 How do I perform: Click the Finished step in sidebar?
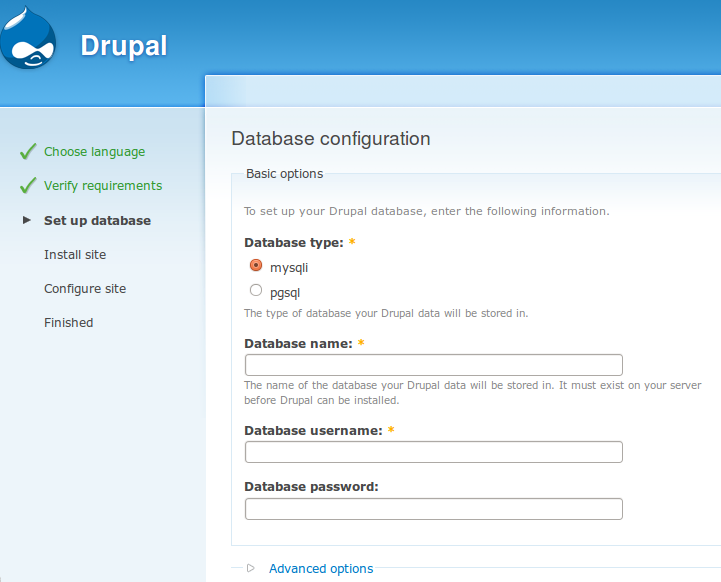click(68, 323)
